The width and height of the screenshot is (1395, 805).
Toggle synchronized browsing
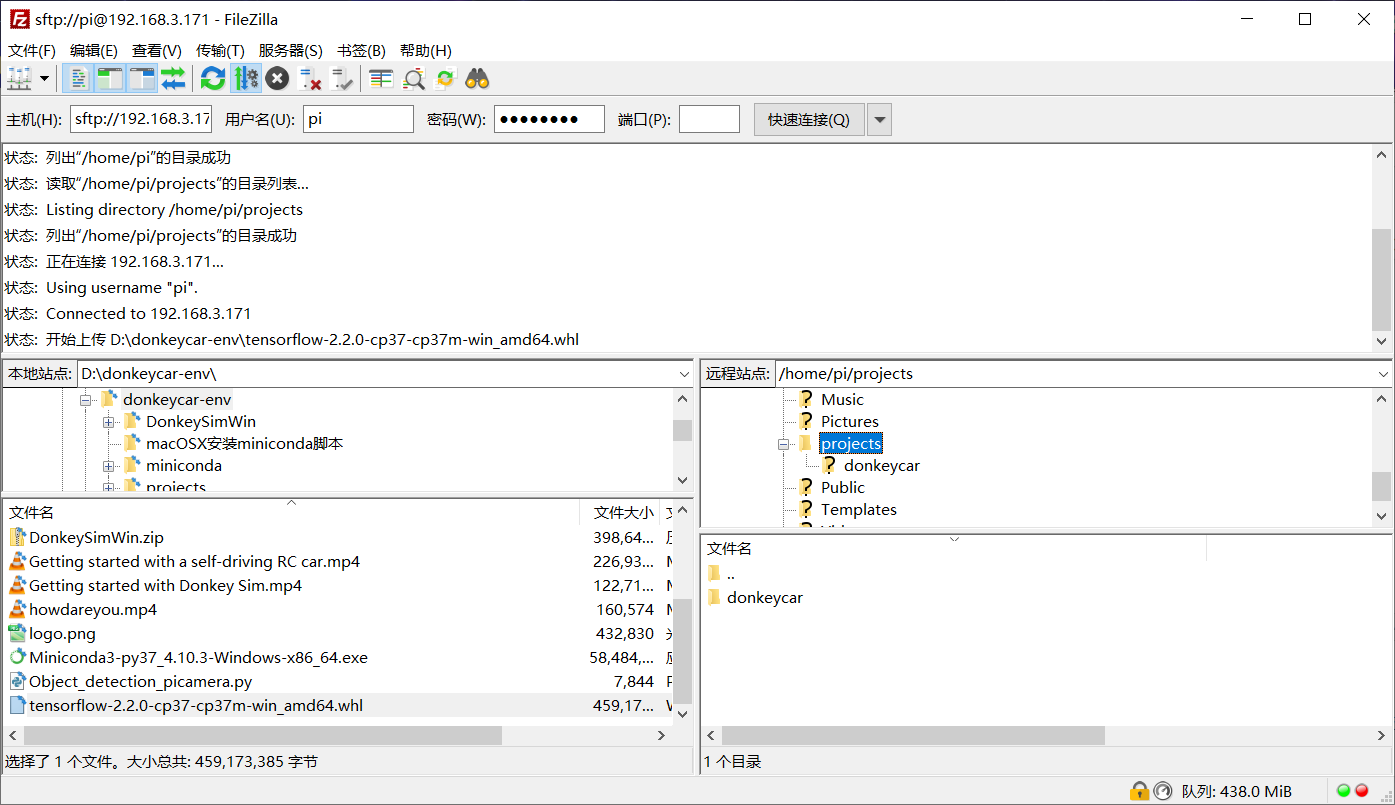(x=445, y=78)
